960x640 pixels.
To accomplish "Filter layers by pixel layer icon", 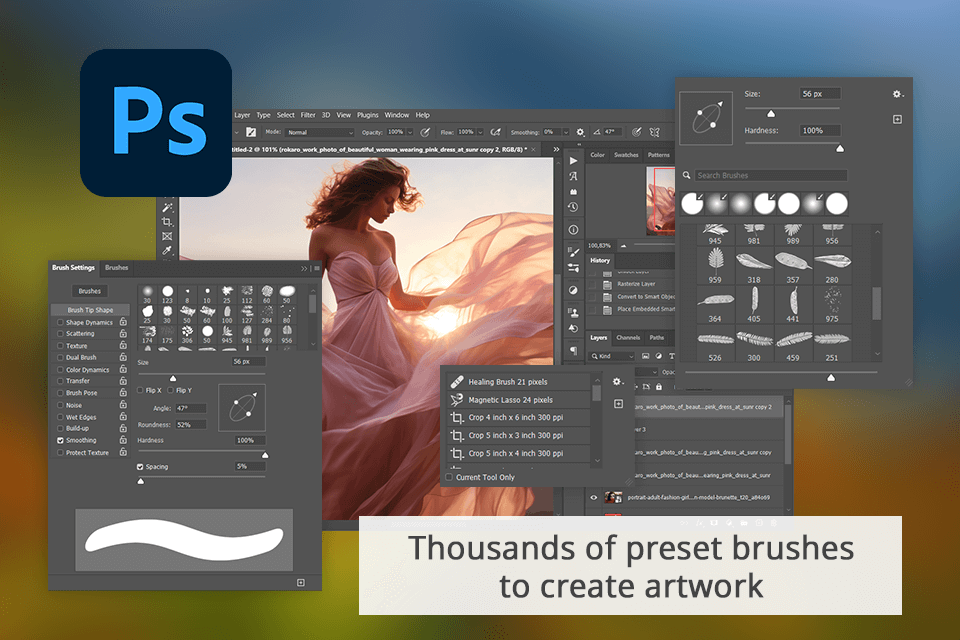I will (645, 356).
